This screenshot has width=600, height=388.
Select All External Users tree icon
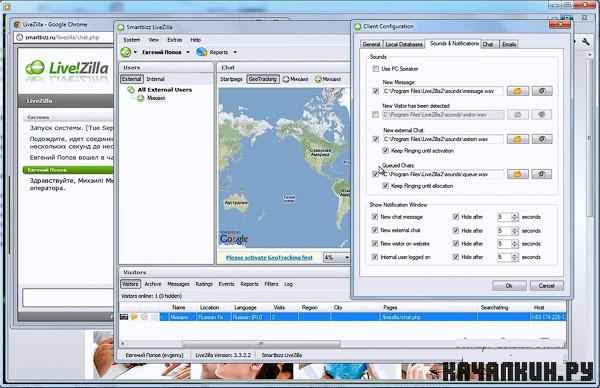tap(131, 90)
